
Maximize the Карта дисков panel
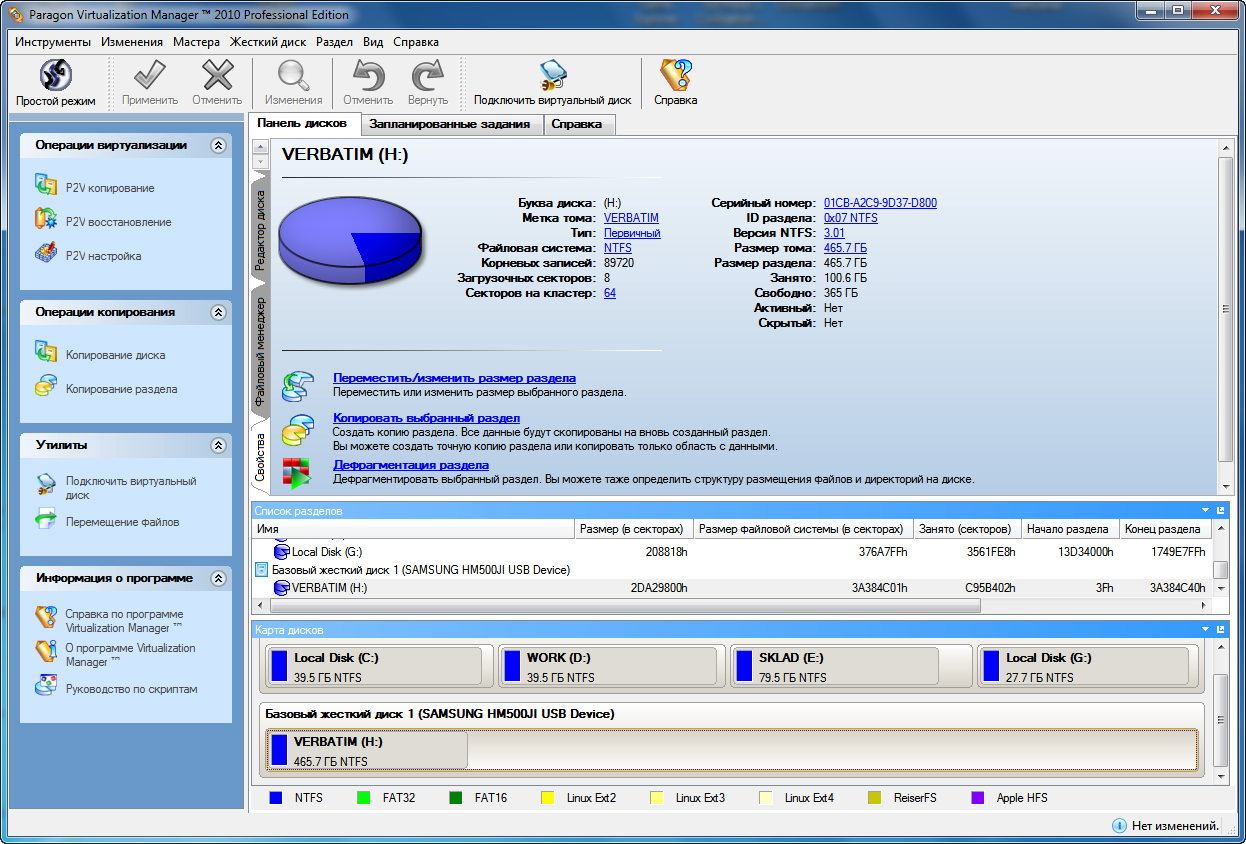(1221, 630)
